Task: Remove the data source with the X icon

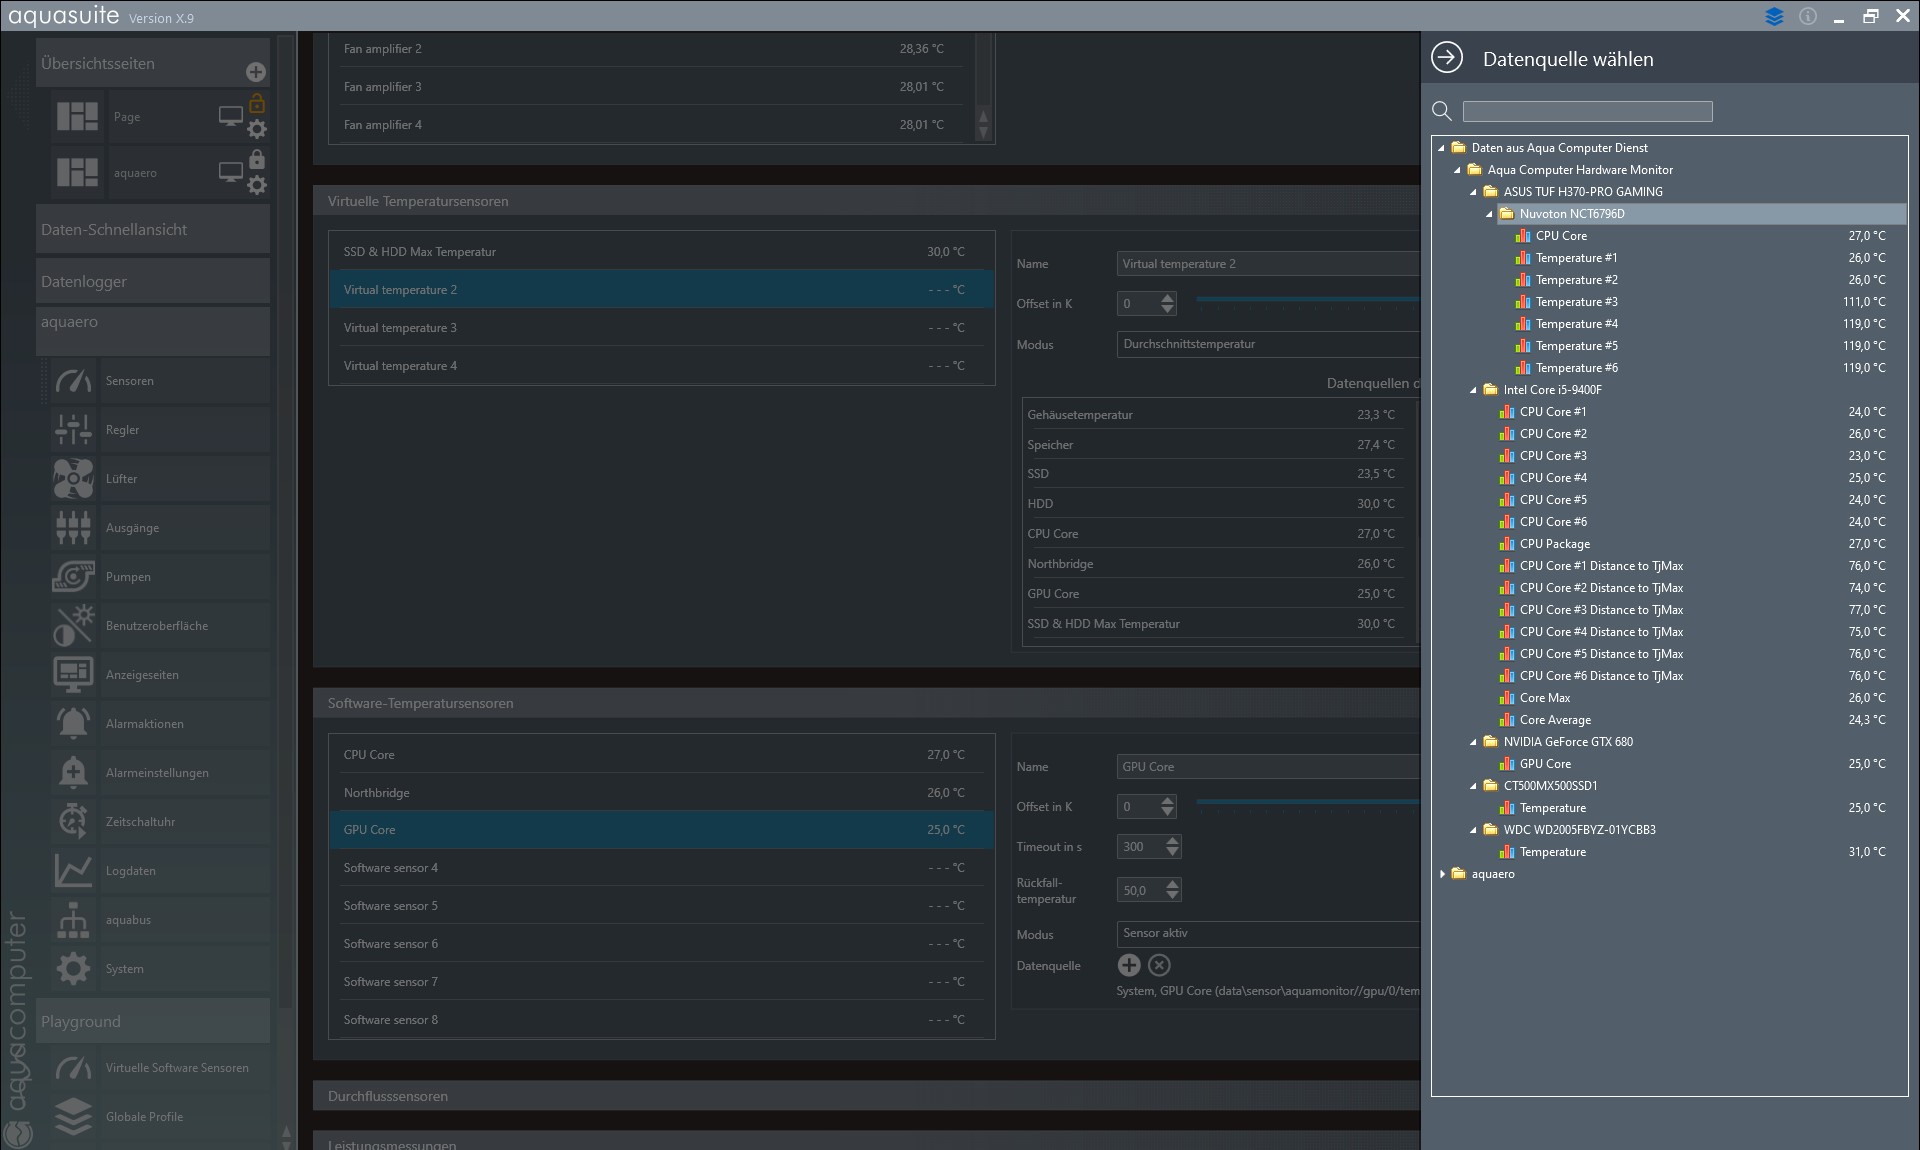Action: tap(1159, 965)
